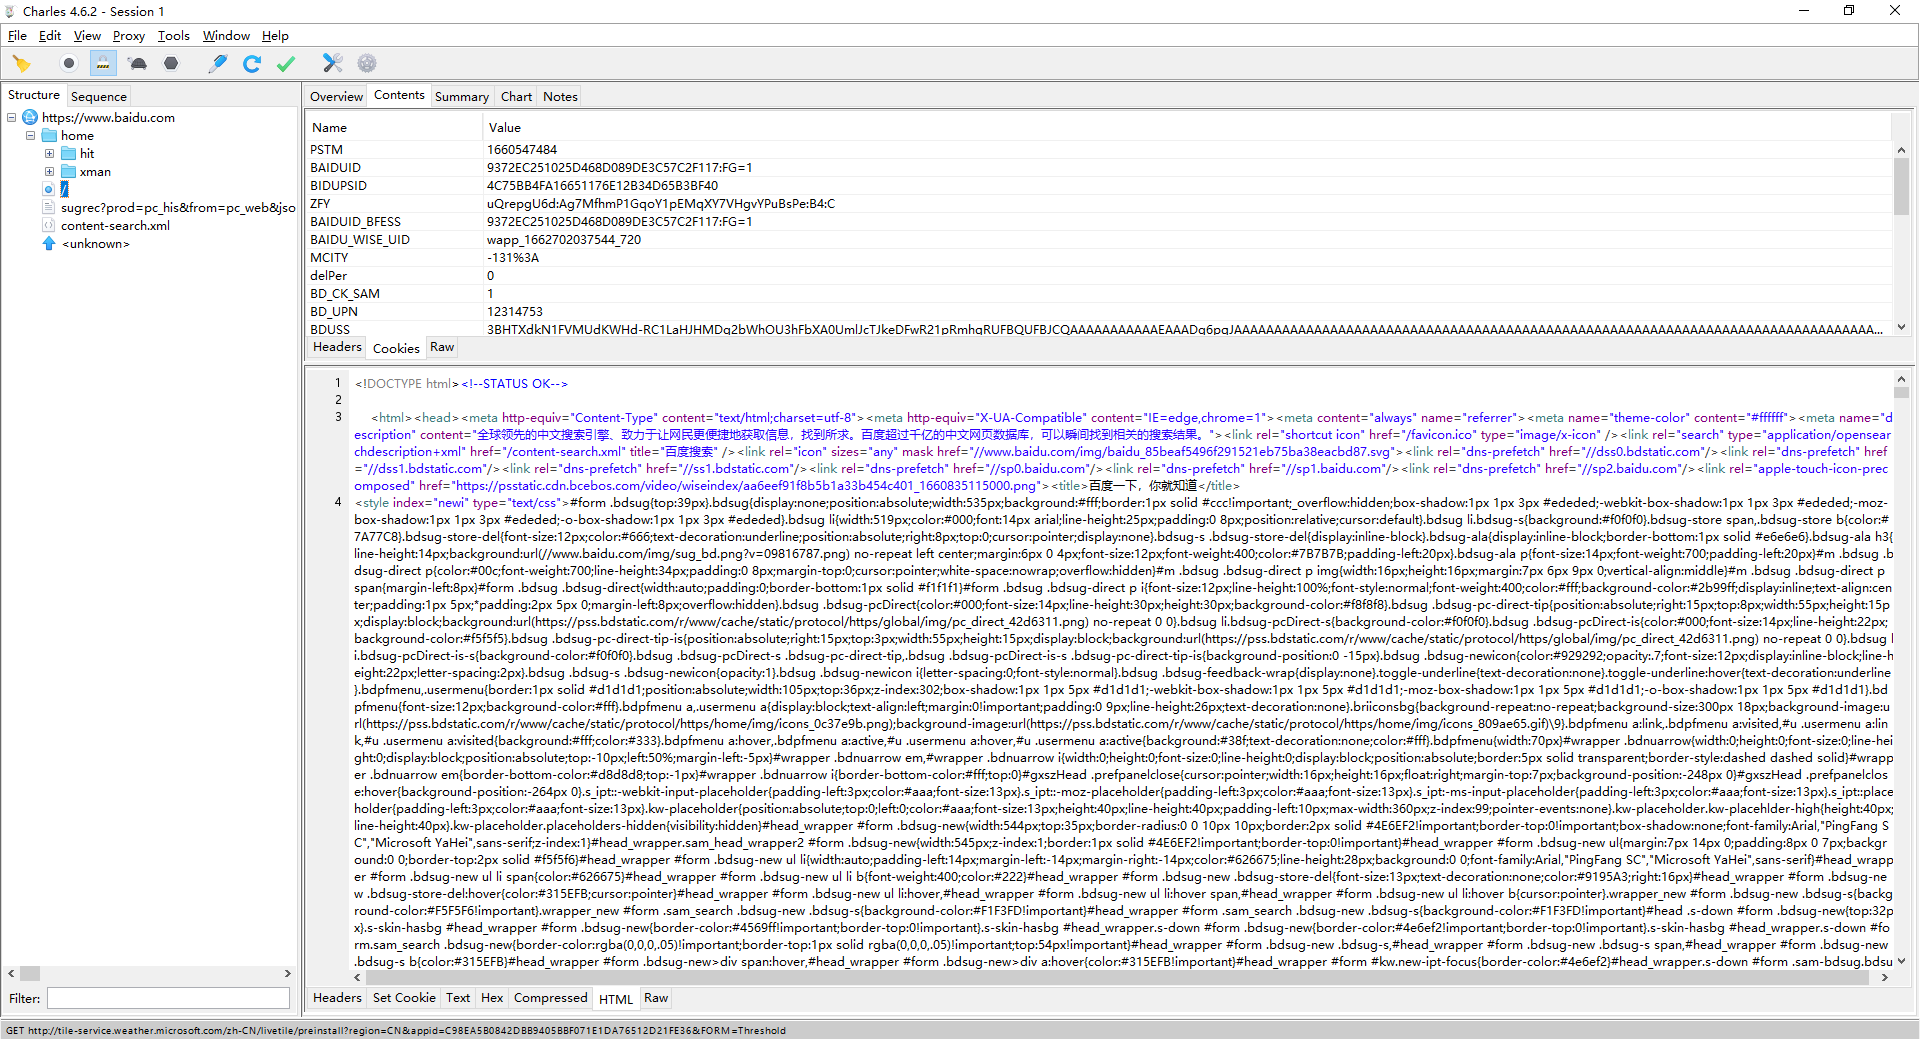
Task: Open the File menu
Action: coord(17,36)
